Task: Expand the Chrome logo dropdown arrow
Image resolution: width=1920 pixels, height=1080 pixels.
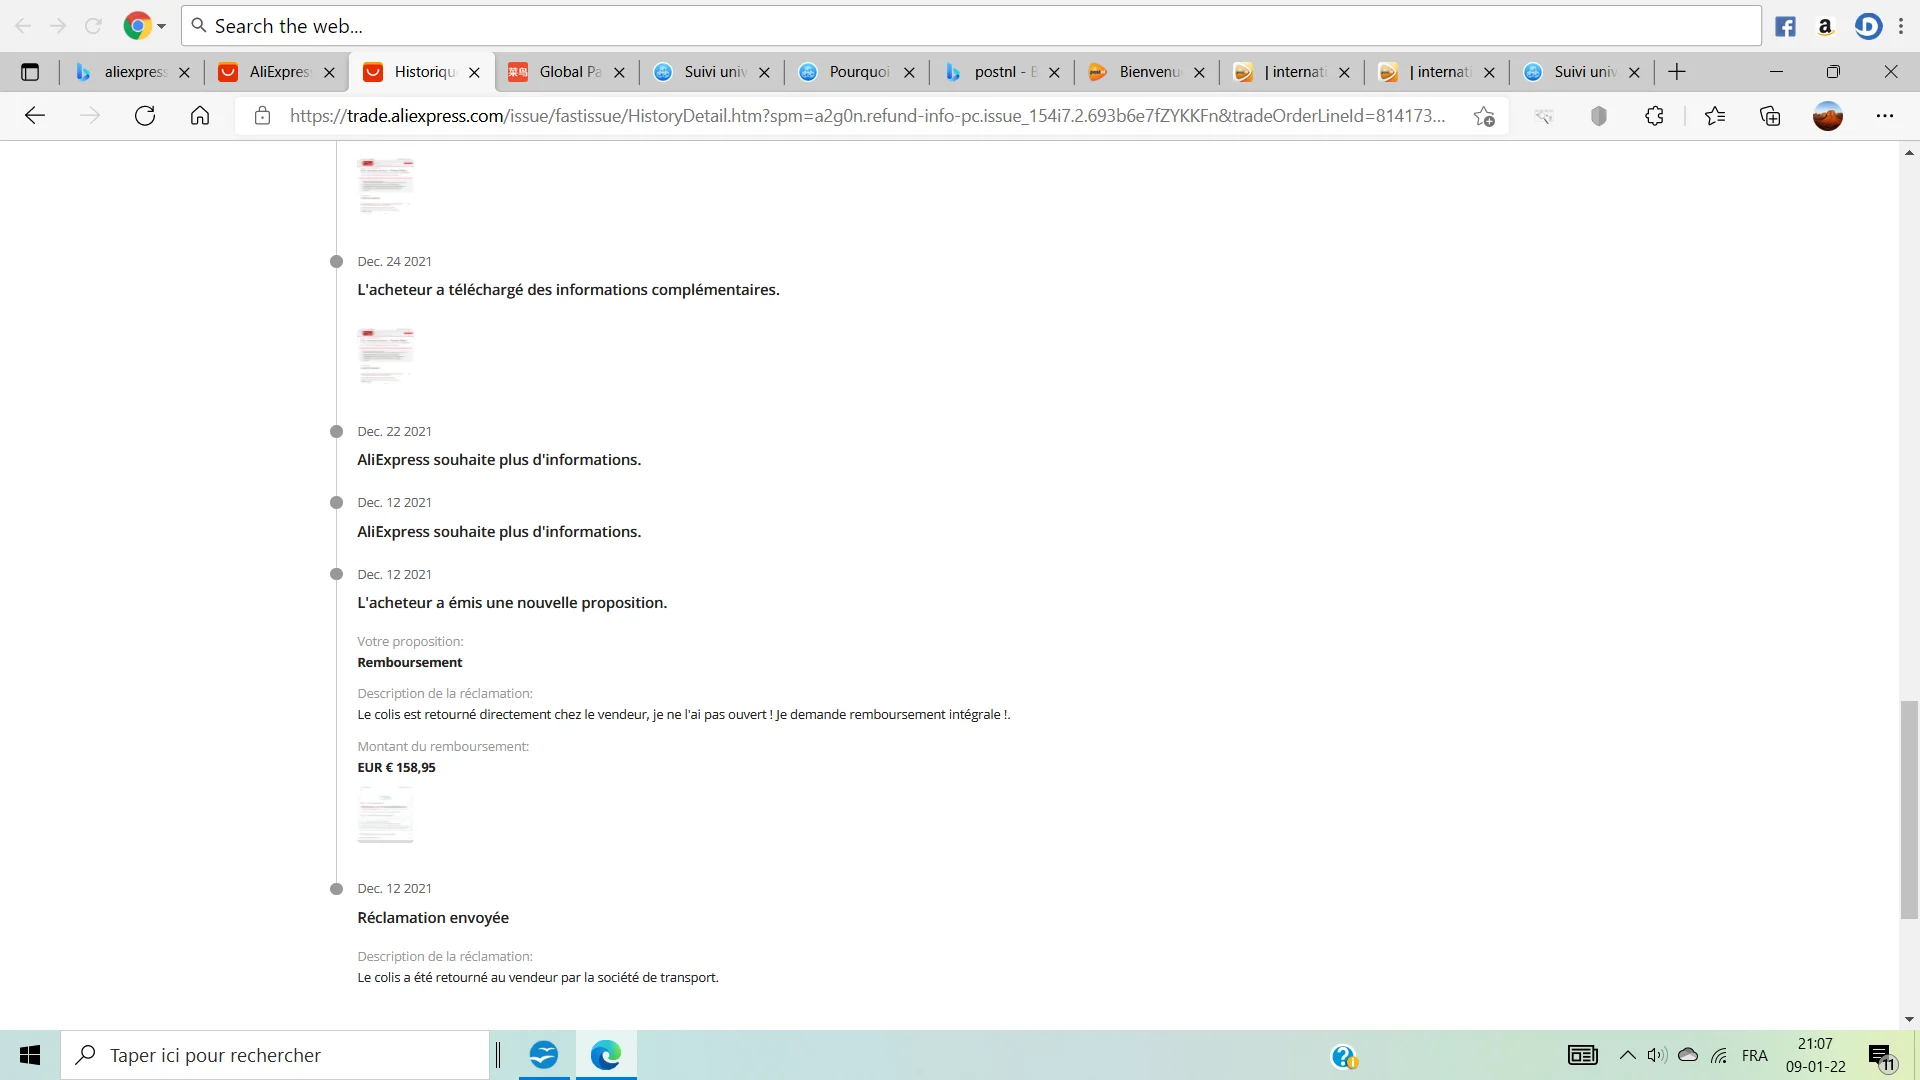Action: 161,27
